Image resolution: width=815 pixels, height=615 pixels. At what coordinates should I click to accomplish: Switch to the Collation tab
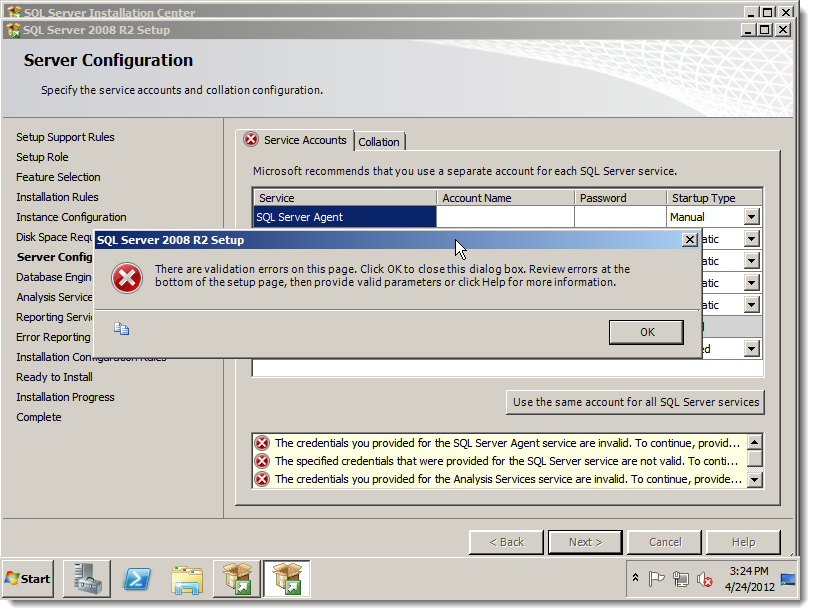[379, 142]
